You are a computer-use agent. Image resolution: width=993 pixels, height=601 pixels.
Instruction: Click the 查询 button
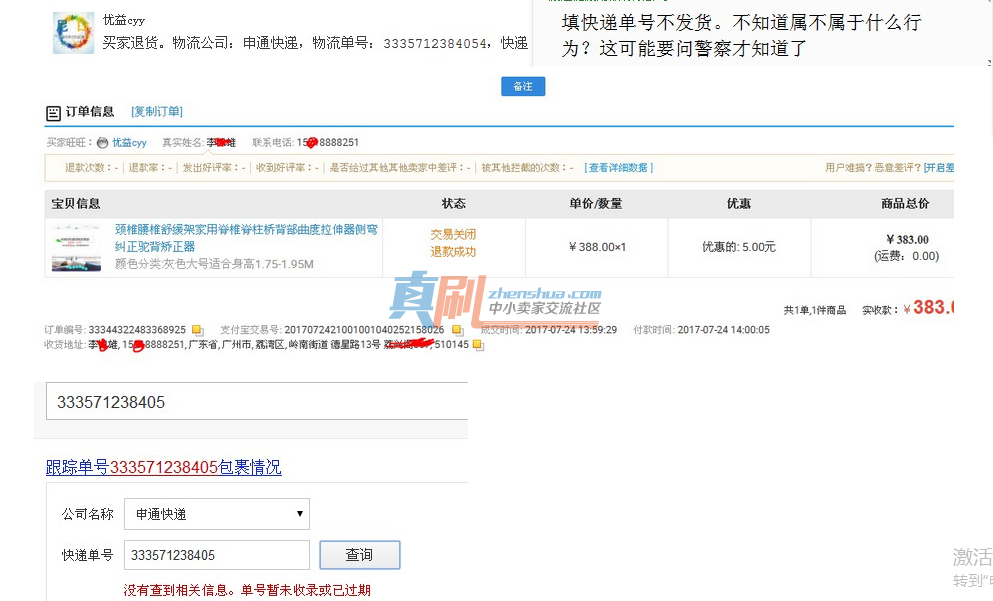point(360,555)
